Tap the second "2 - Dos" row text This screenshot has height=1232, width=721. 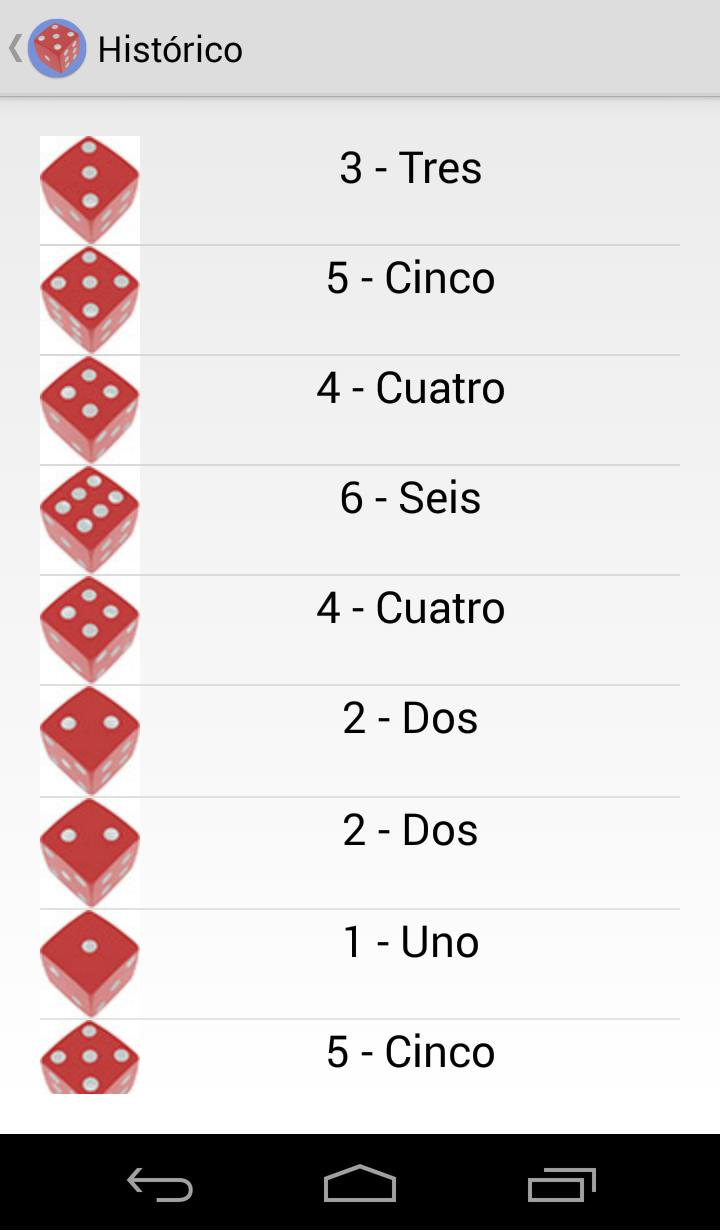coord(411,830)
